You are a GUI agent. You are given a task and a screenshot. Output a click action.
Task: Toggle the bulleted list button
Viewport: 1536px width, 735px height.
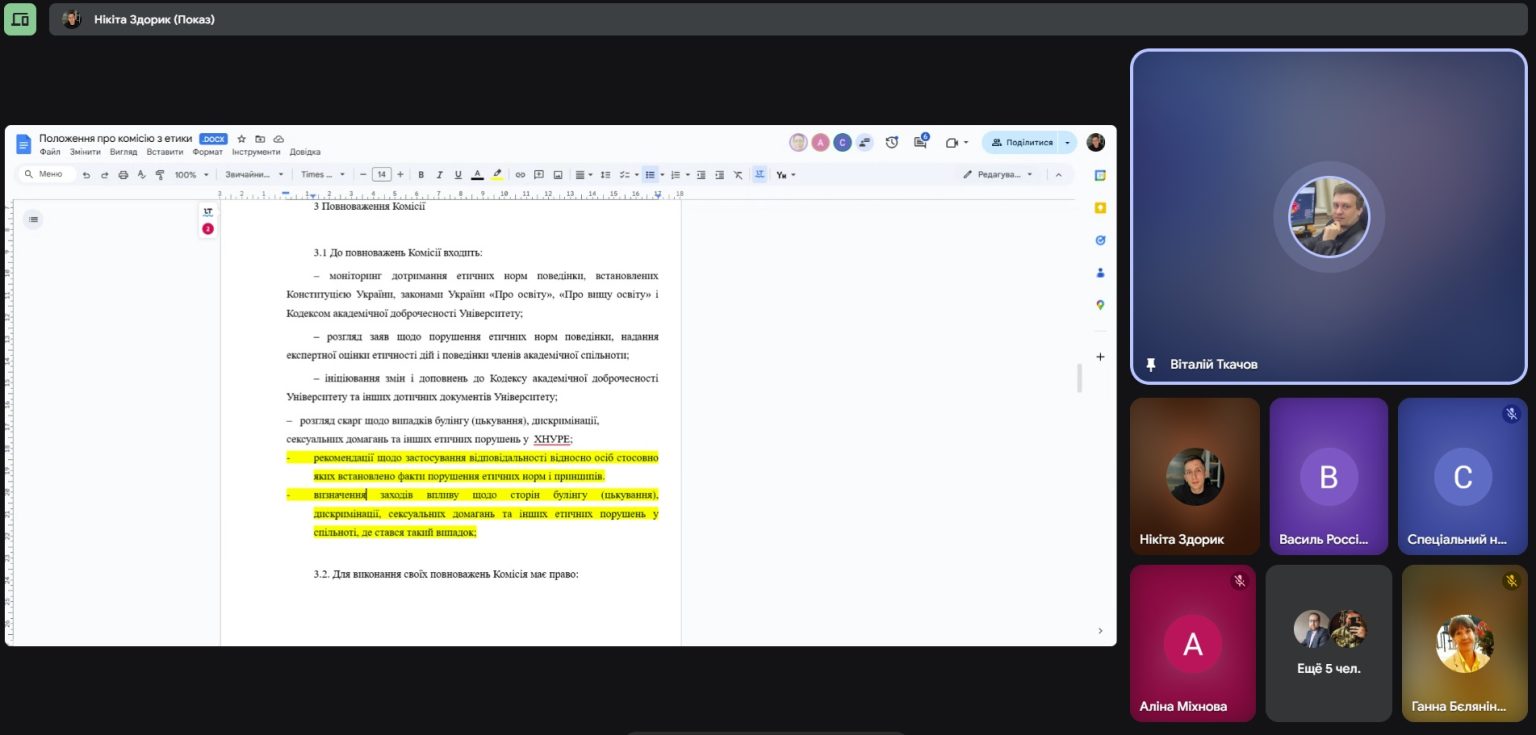pyautogui.click(x=649, y=175)
